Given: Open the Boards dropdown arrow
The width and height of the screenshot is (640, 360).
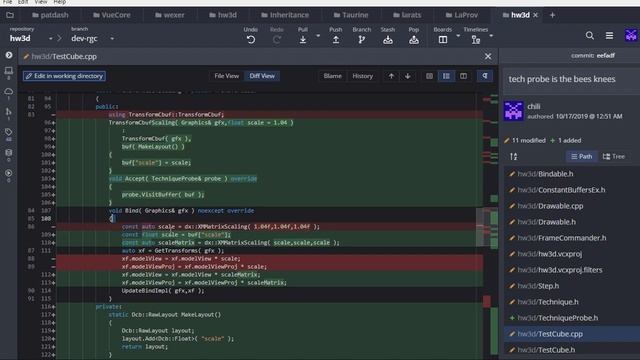Looking at the screenshot, I should [458, 36].
